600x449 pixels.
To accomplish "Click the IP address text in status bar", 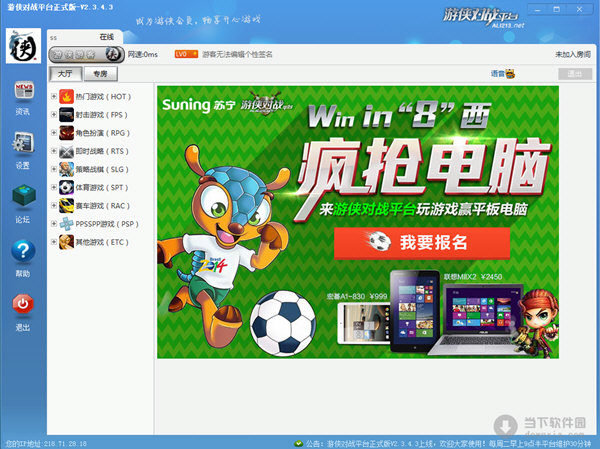I will point(47,444).
